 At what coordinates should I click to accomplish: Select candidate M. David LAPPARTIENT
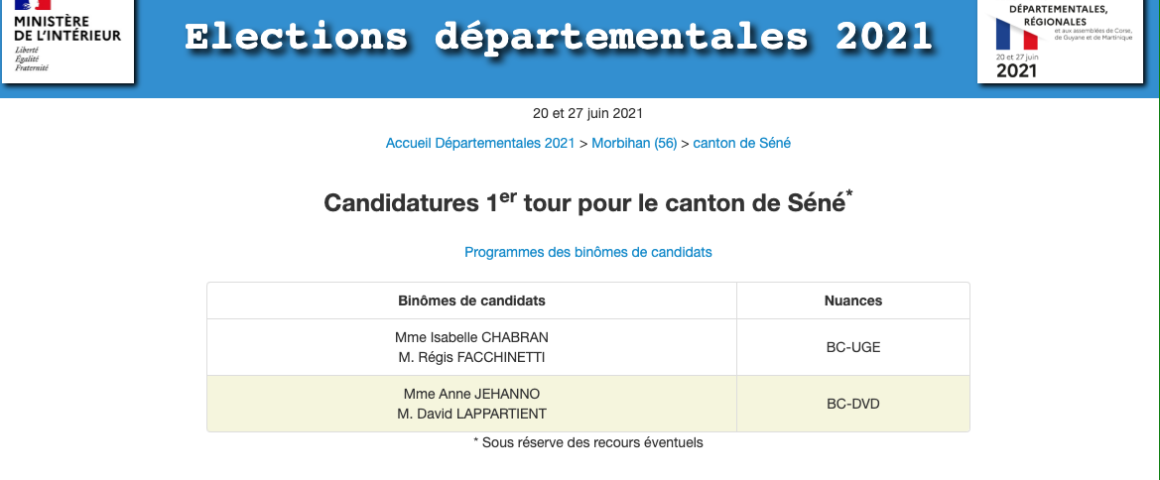click(472, 414)
